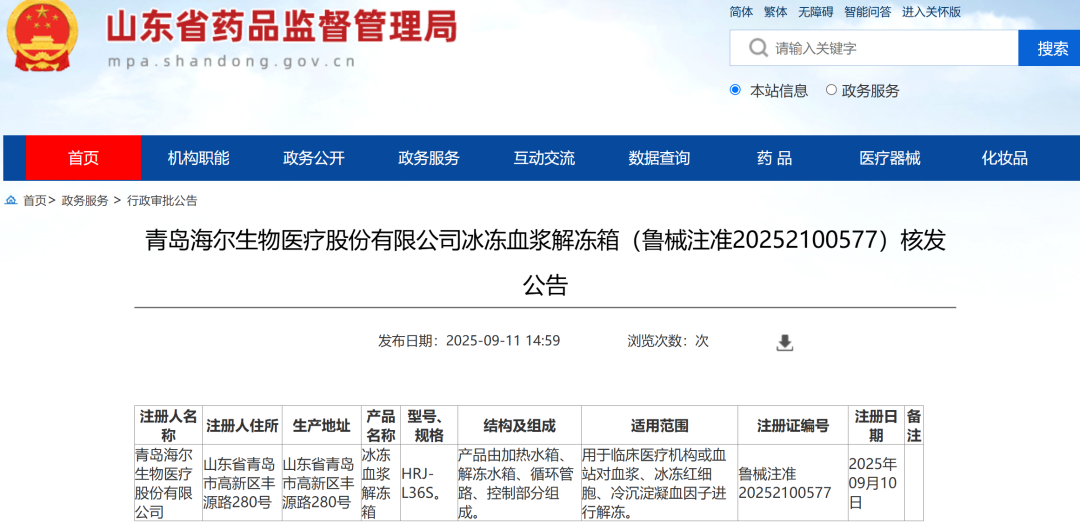1080x523 pixels.
Task: Click the 备注 column header
Action: pos(914,425)
